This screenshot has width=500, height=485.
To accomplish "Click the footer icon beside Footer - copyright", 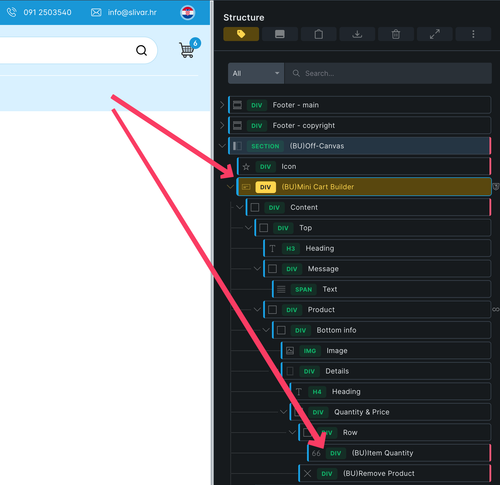I will (237, 126).
